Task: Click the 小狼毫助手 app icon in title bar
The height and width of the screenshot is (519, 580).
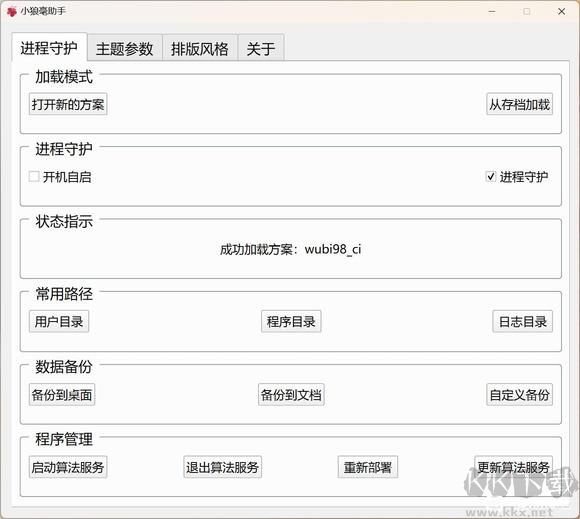Action: 12,11
